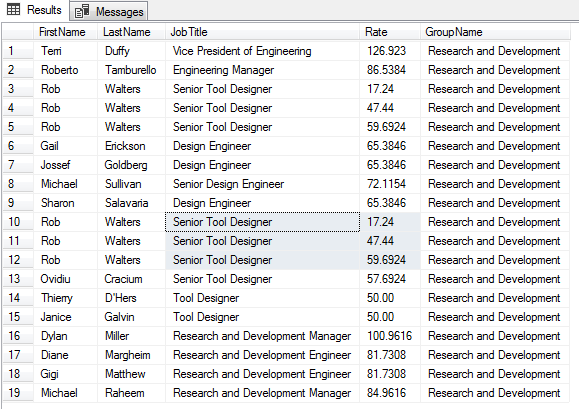Select row 19 using its row number

point(18,393)
